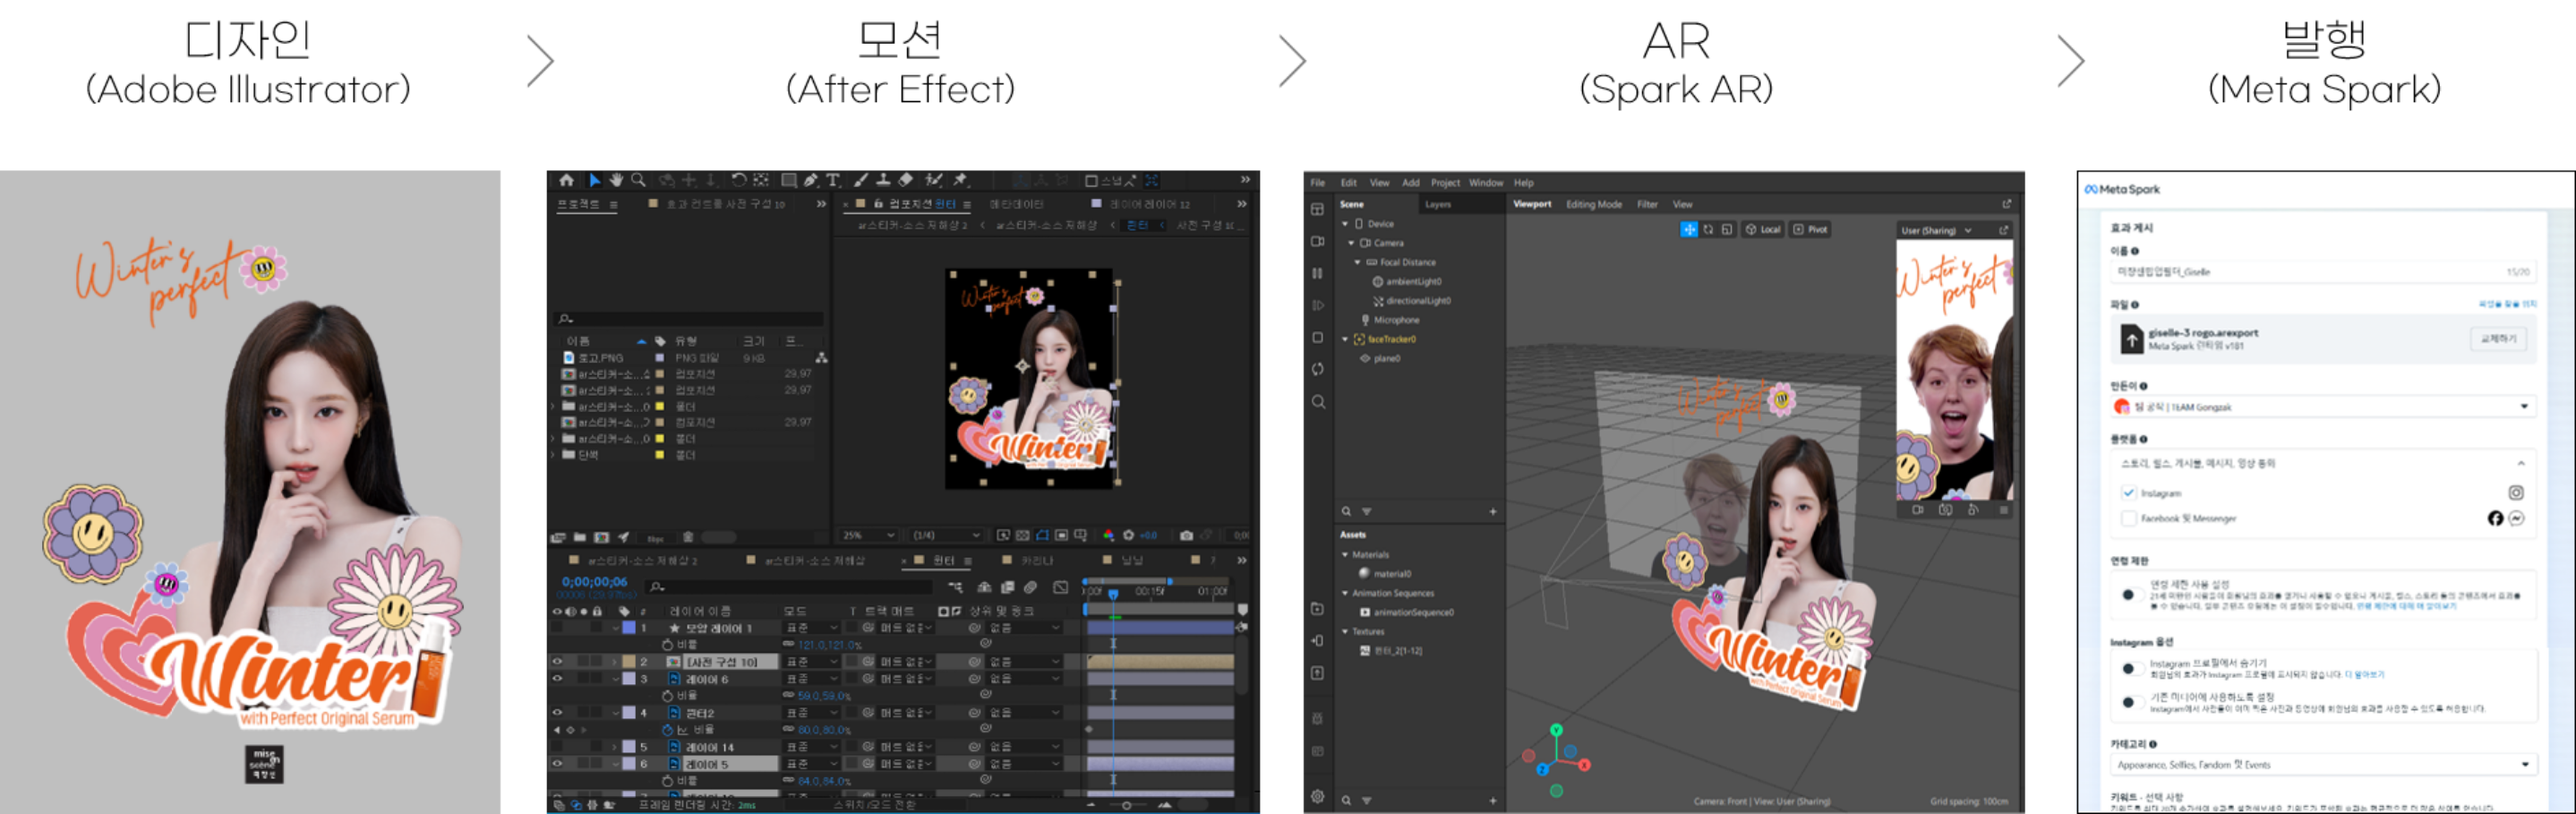Toggle visibility eye of the 윈터2 layer
Viewport: 2576px width, 814px height.
point(557,713)
